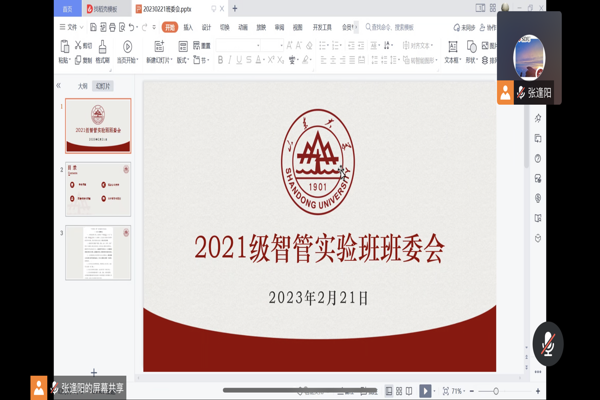Insert a Text Box
The height and width of the screenshot is (400, 600).
453,47
